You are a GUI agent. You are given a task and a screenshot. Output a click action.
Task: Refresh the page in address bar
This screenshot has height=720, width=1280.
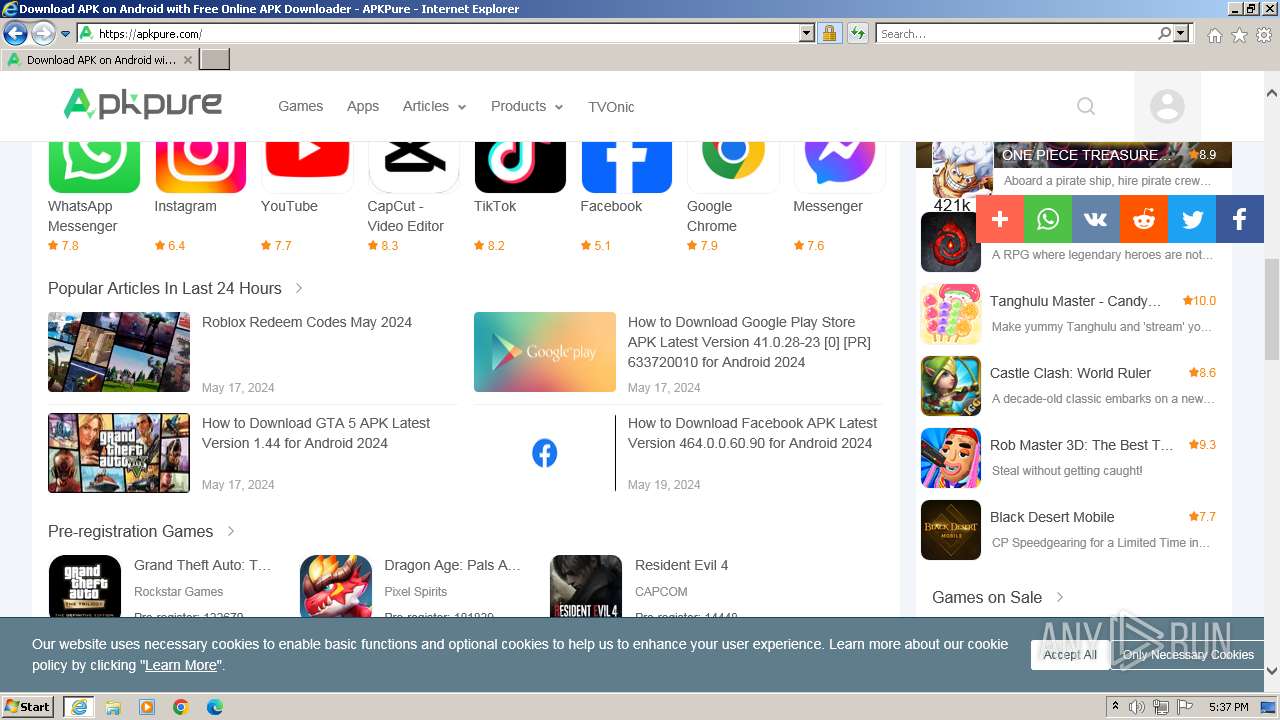click(857, 33)
